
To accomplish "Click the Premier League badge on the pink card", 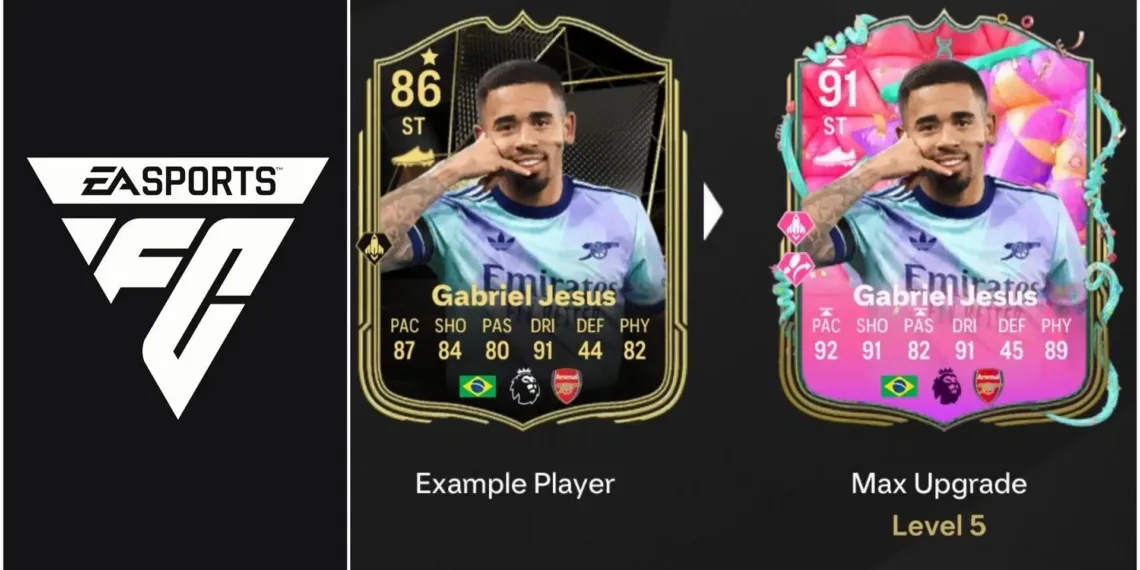I will (946, 386).
